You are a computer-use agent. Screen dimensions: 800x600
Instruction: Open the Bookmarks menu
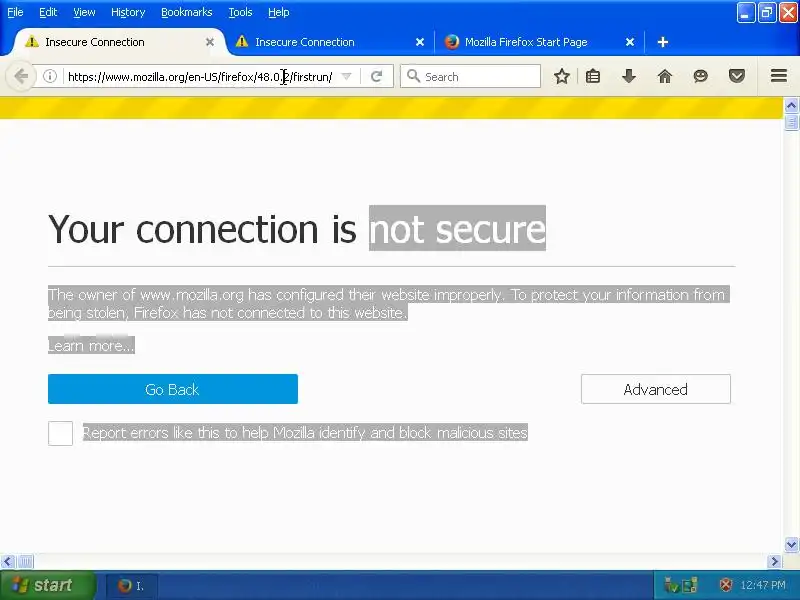point(187,12)
